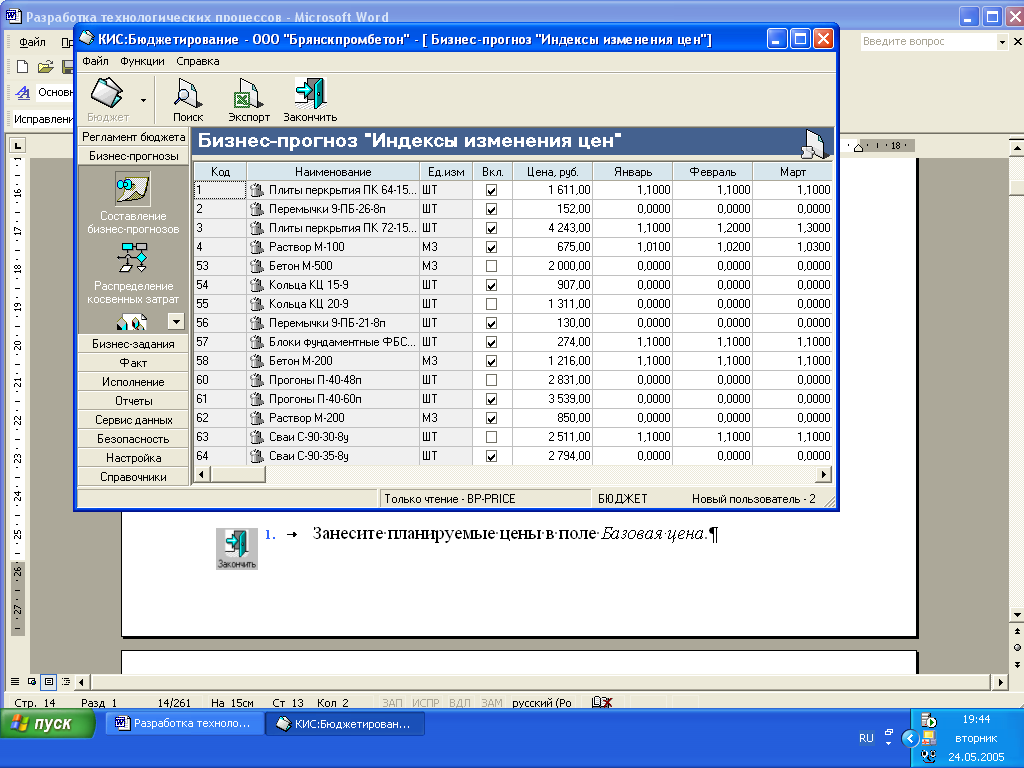
Task: Click Word's Styles and Formatting icon
Action: (x=24, y=92)
